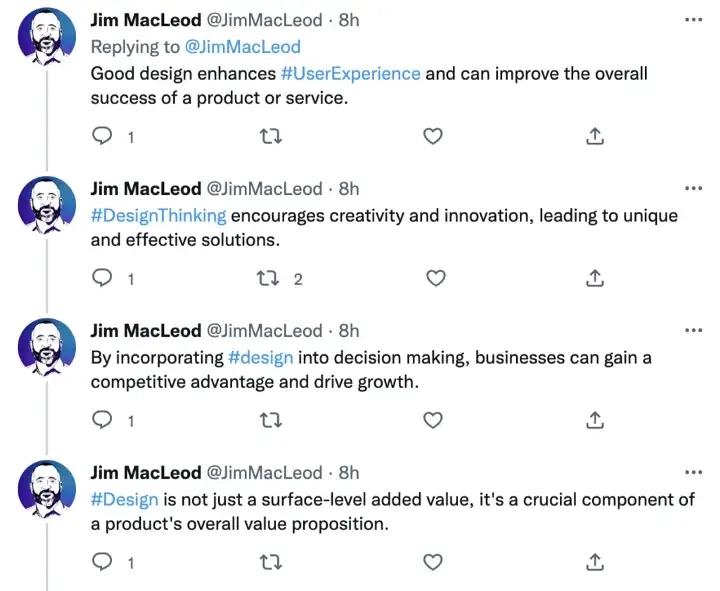Image resolution: width=720 pixels, height=591 pixels.
Task: Retweet the DesignThinking tweet with 2 retweets
Action: [268, 278]
